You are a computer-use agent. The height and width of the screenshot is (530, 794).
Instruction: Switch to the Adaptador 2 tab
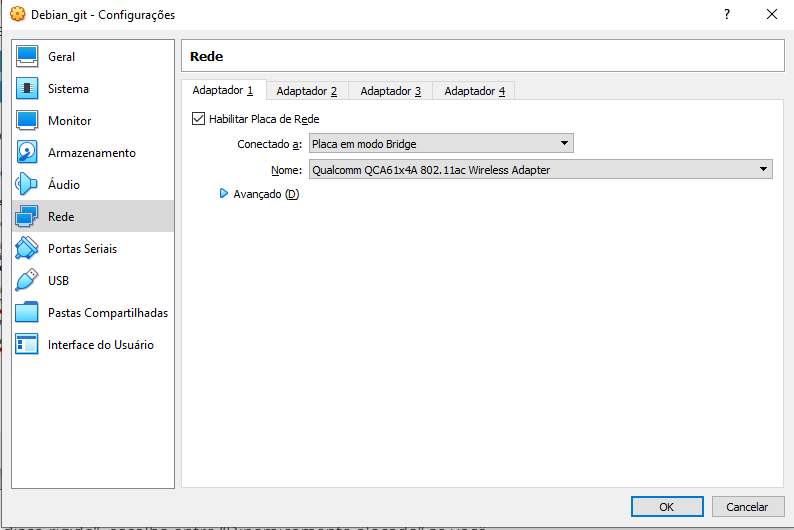306,91
